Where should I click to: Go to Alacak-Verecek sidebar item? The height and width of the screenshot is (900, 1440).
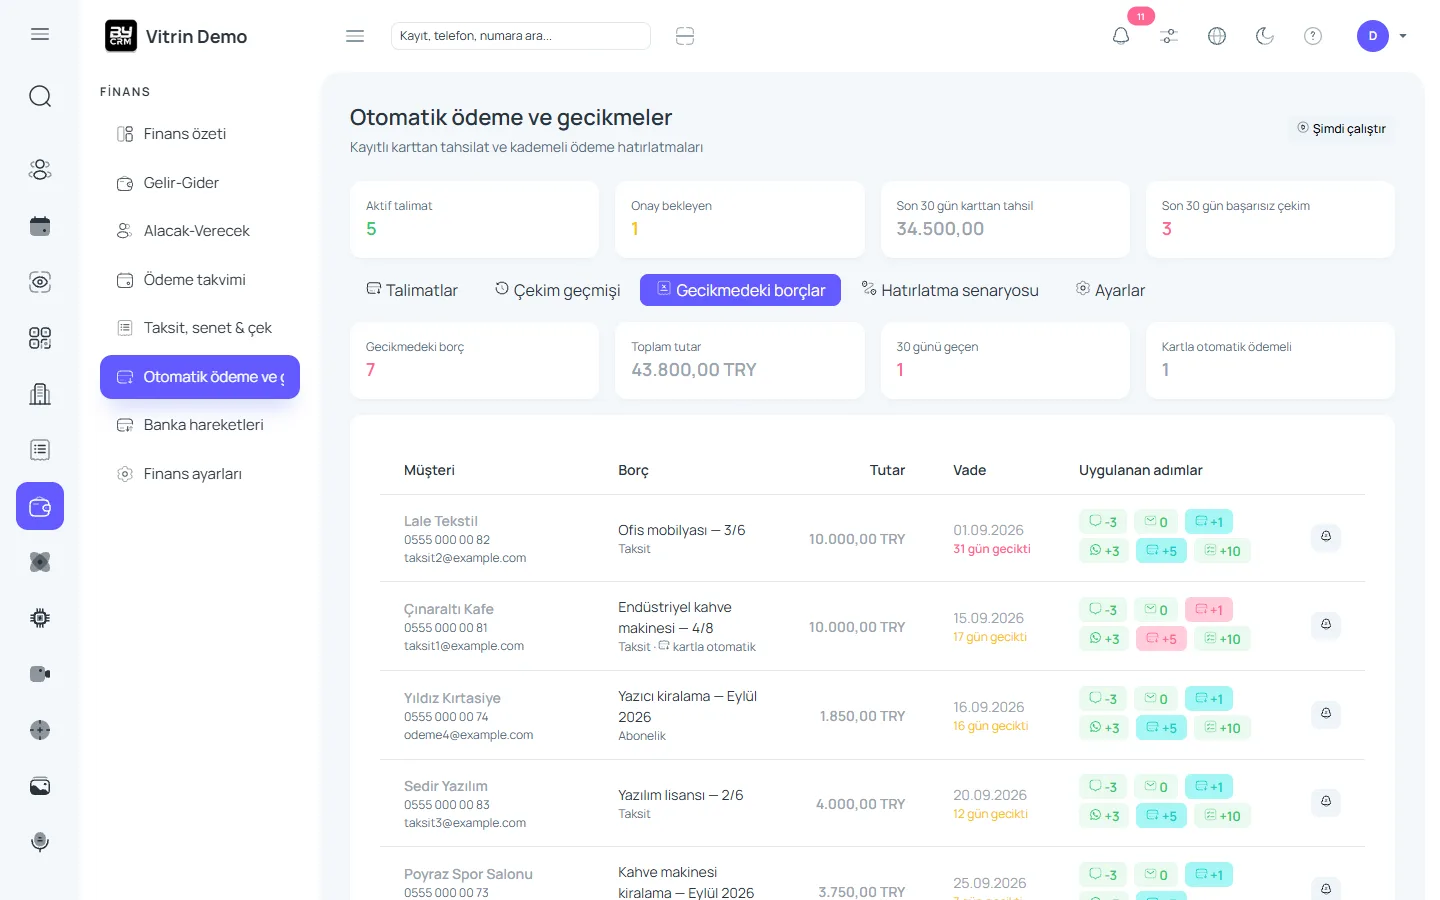tap(200, 231)
